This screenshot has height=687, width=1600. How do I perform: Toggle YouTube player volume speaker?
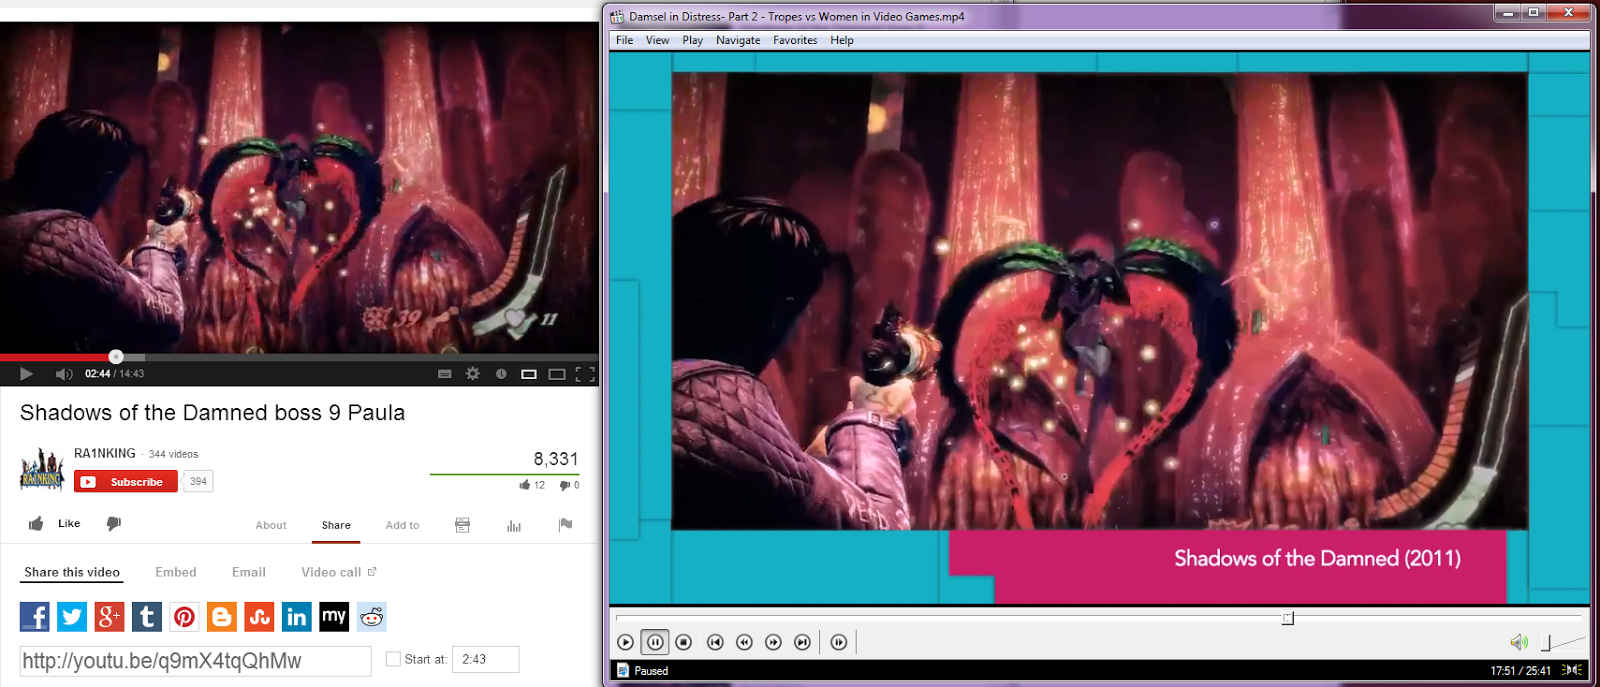point(64,374)
